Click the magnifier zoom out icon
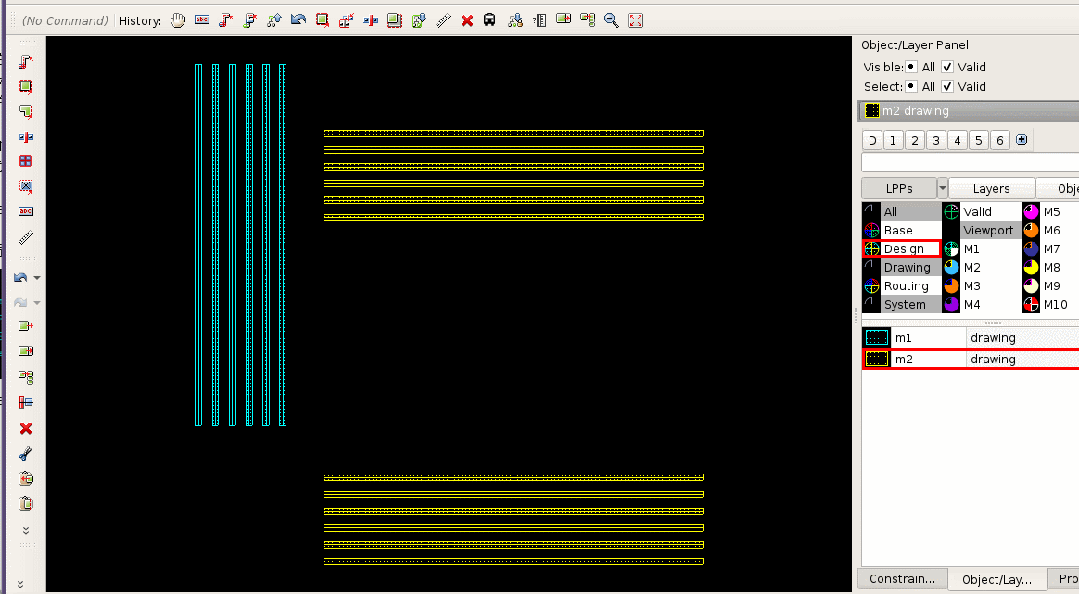Viewport: 1079px width, 594px height. pos(611,21)
